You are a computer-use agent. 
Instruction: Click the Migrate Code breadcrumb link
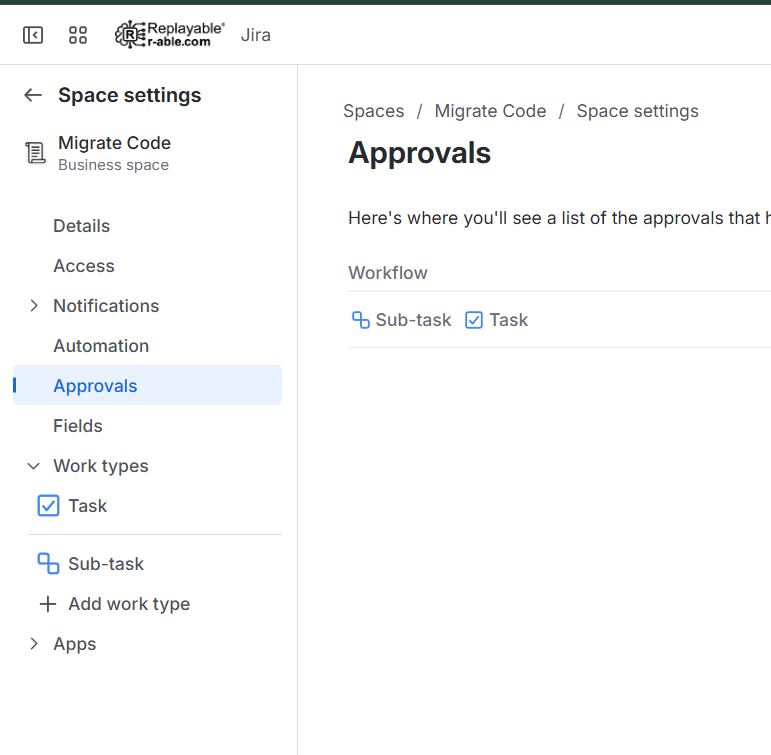(x=490, y=111)
